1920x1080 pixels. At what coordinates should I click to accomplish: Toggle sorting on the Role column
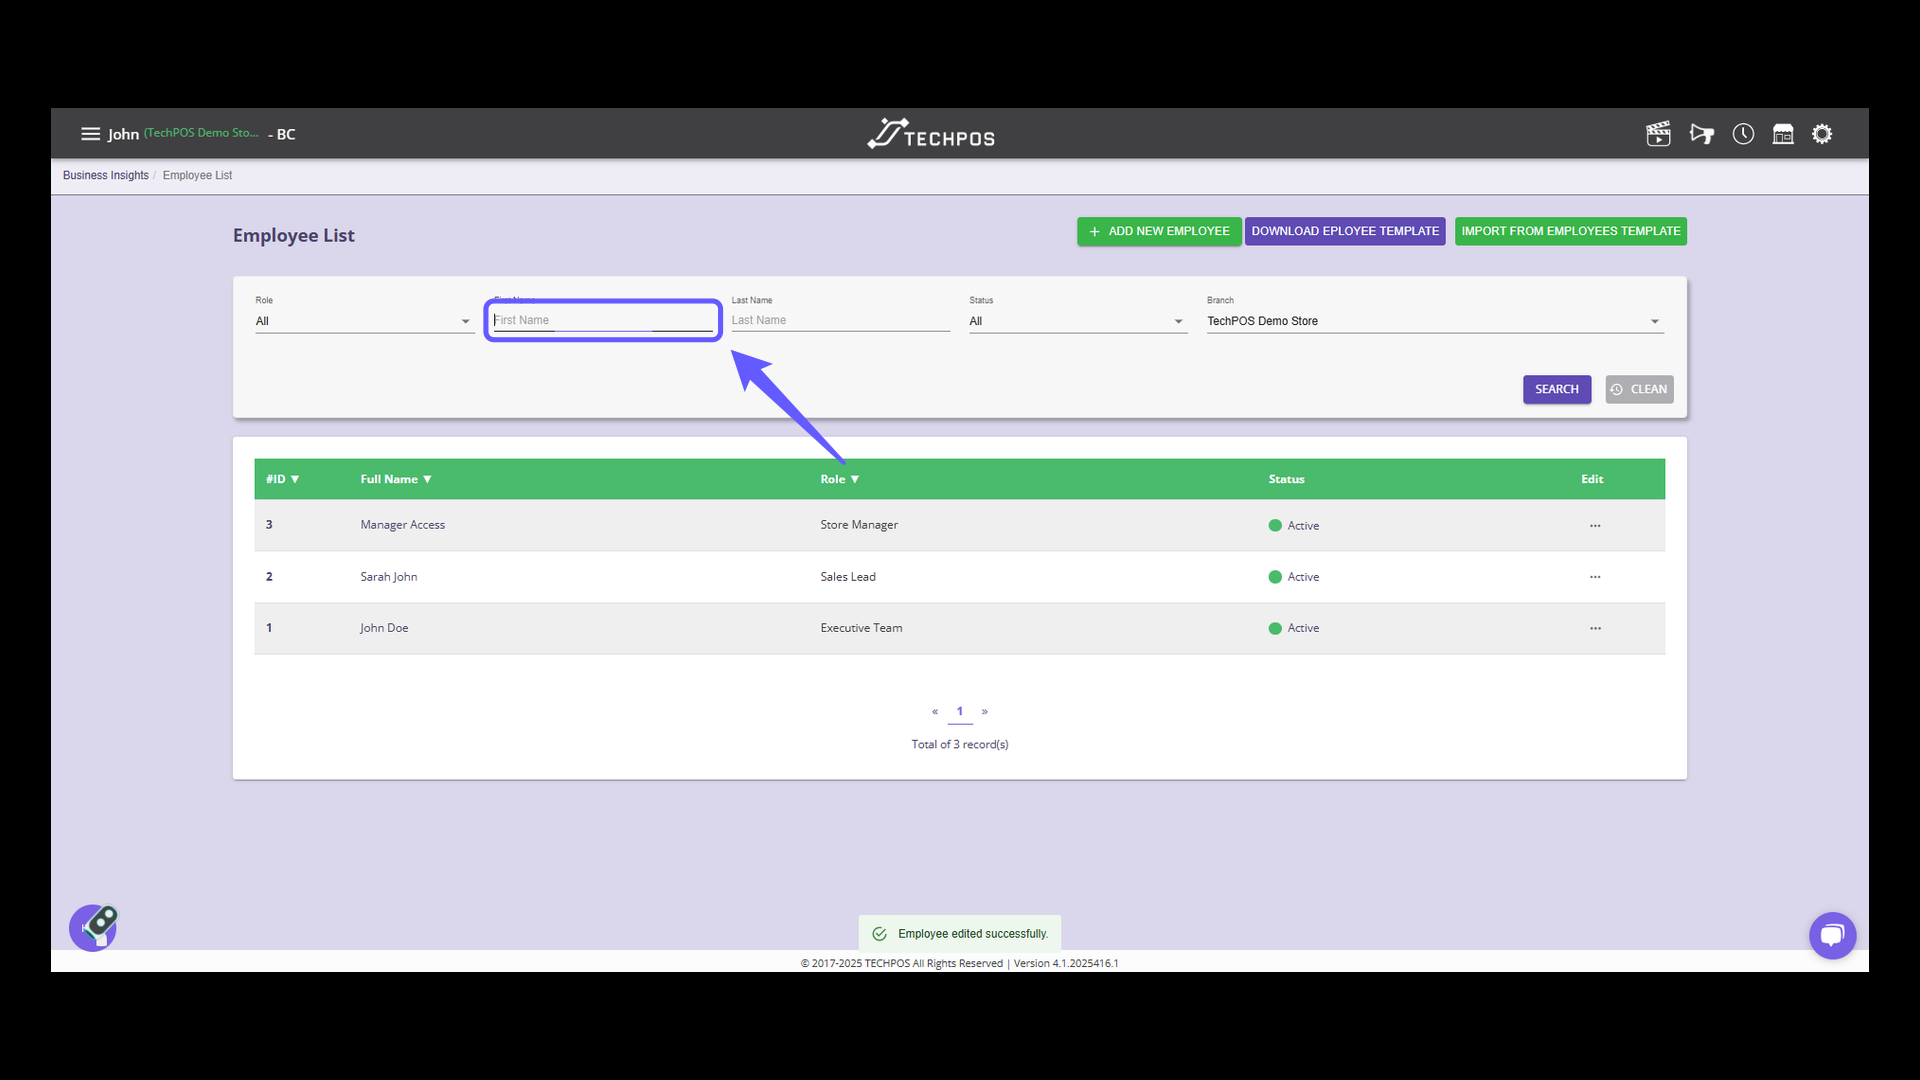click(839, 478)
